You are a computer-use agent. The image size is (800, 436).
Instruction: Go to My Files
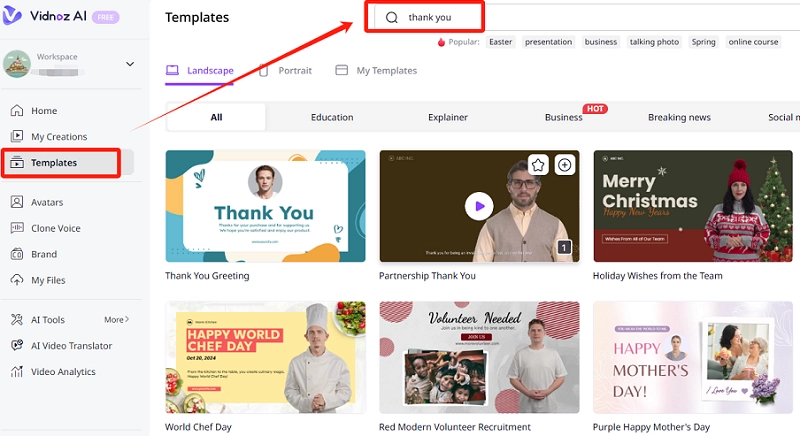coord(47,280)
